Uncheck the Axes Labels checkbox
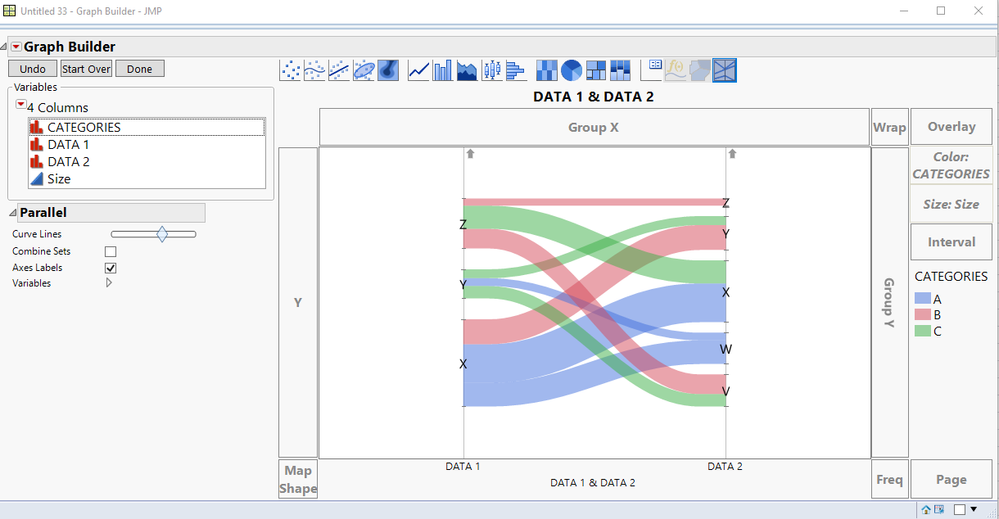The height and width of the screenshot is (519, 999). tap(111, 268)
